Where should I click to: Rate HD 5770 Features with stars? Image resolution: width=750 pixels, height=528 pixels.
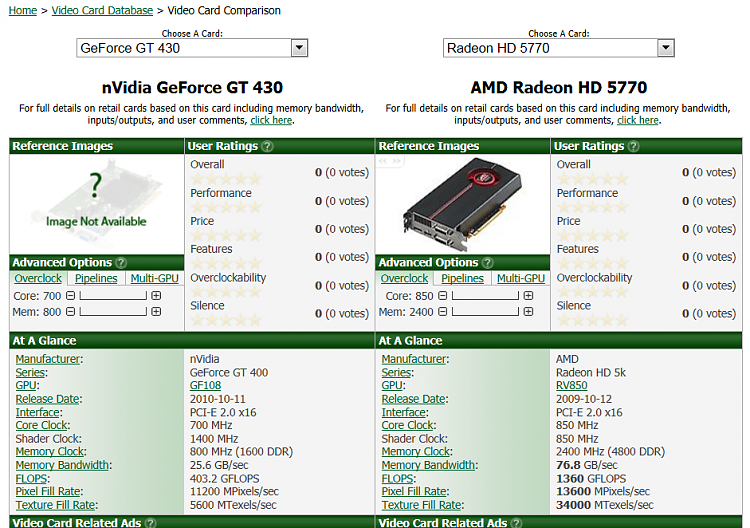point(592,264)
